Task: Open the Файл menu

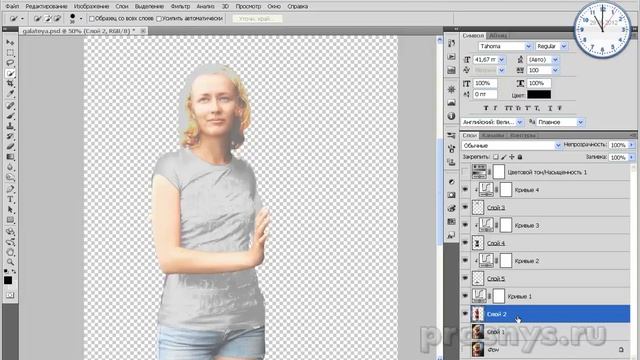Action: (x=12, y=7)
